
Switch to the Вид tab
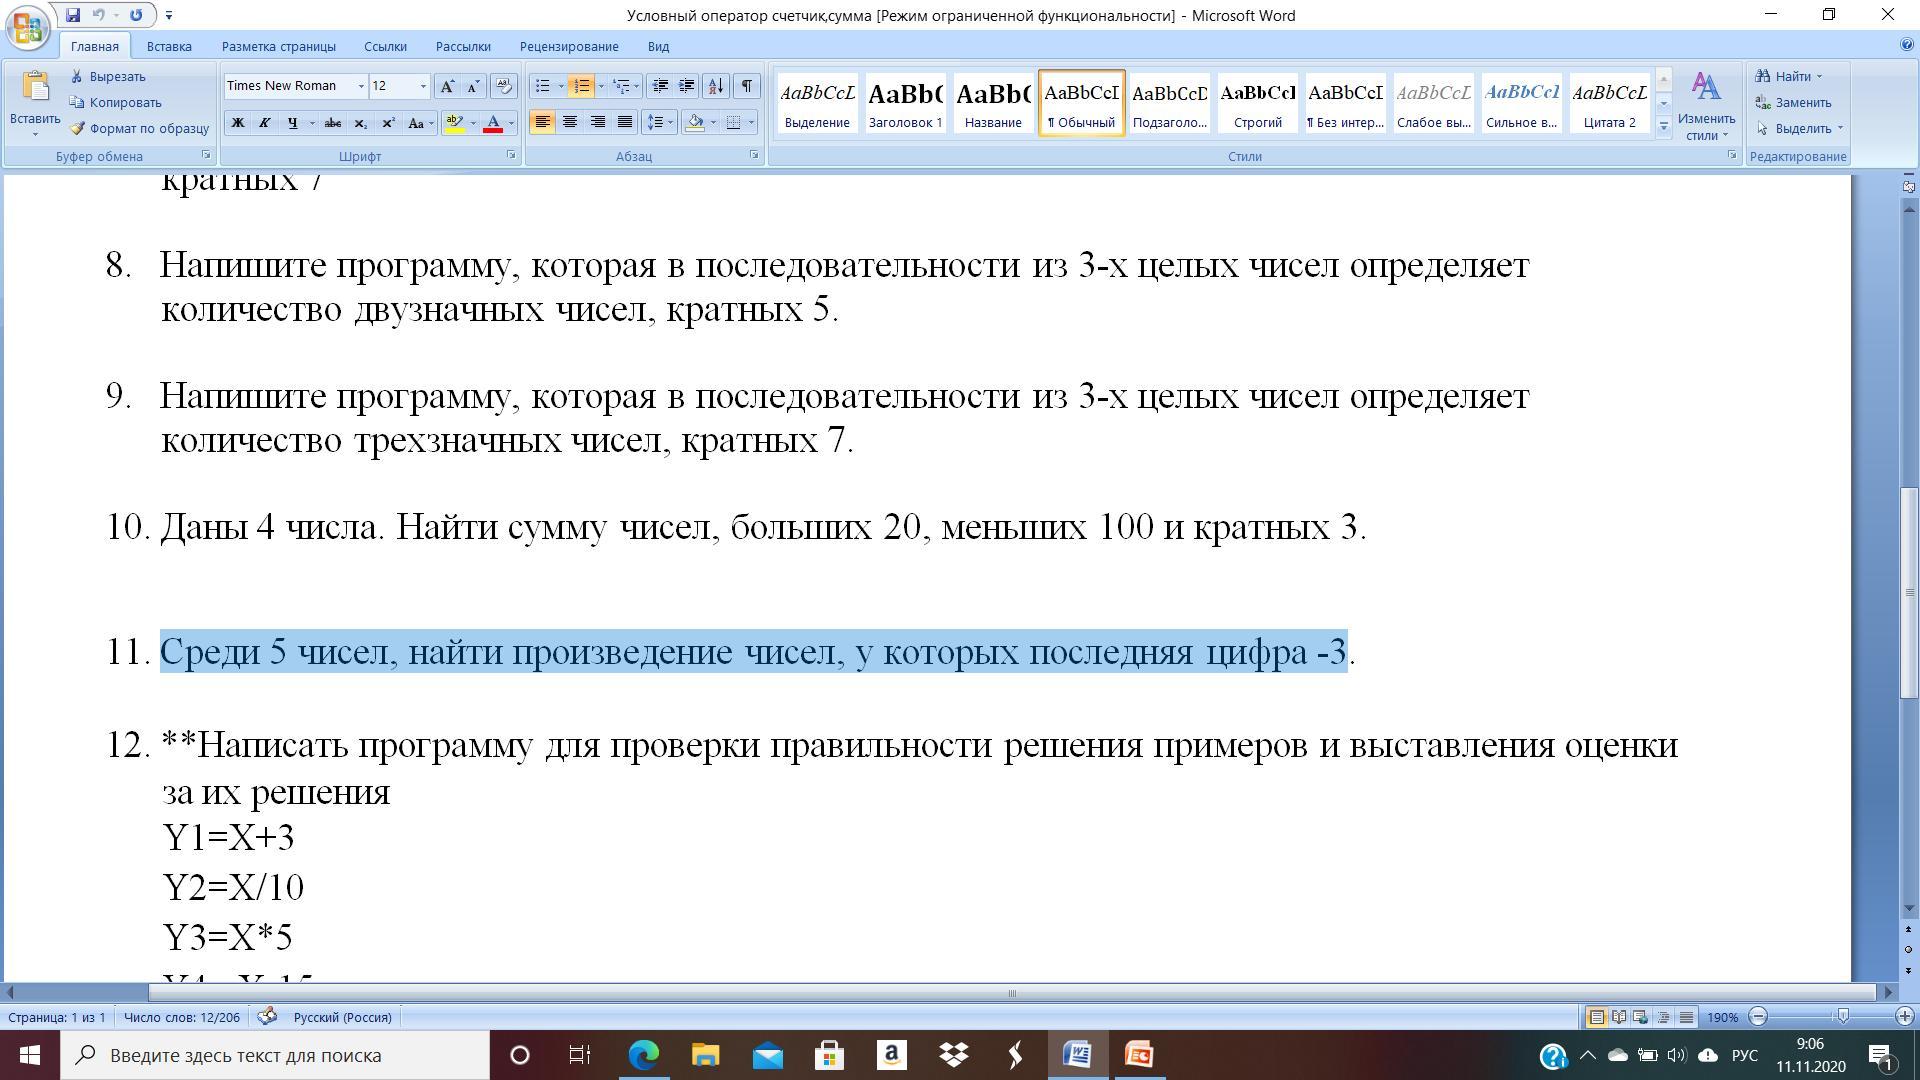click(x=658, y=47)
